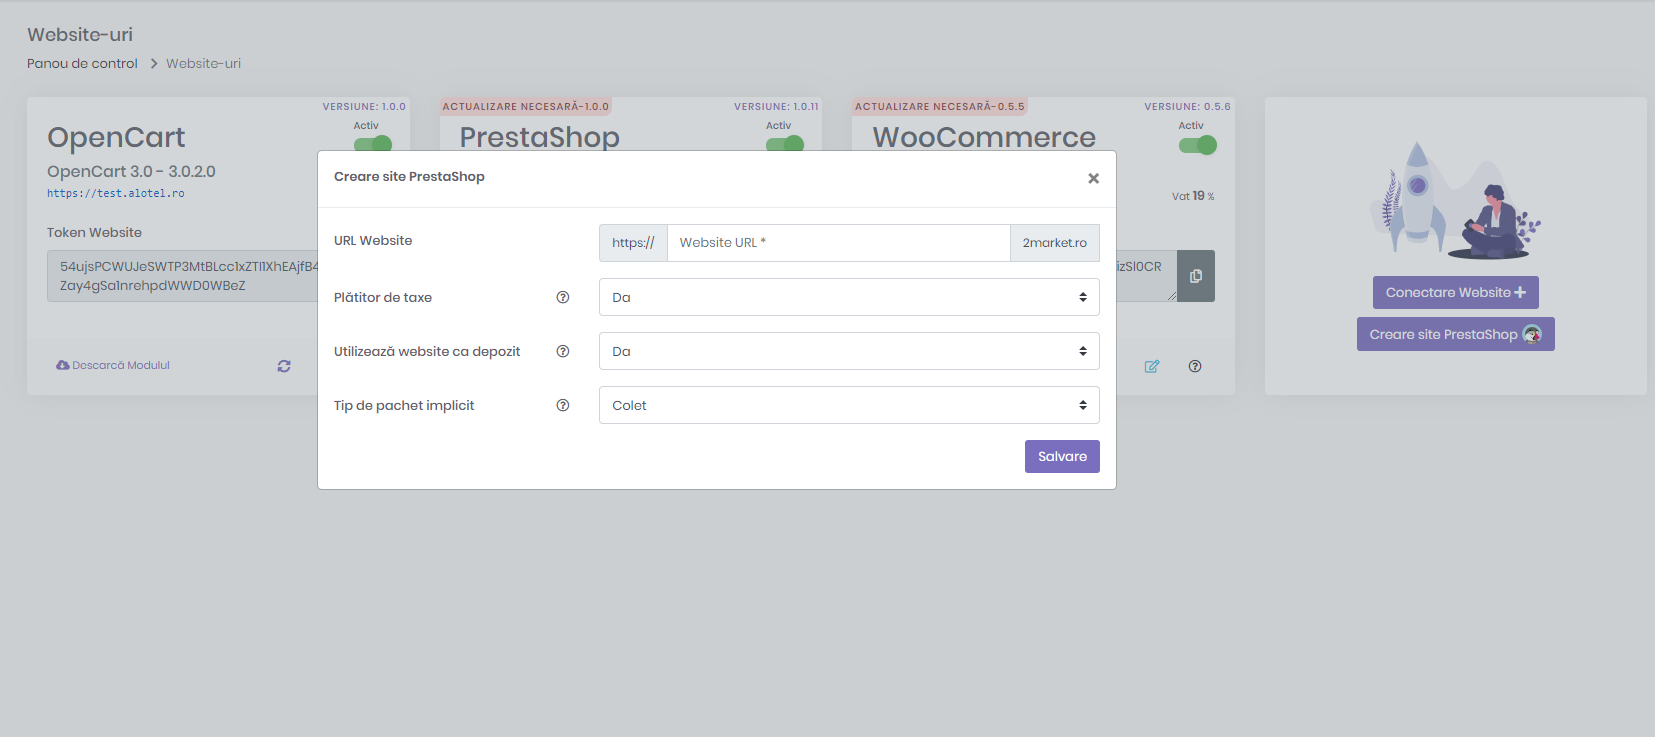The image size is (1655, 737).
Task: Click the OpenCart refresh sync icon
Action: (284, 366)
